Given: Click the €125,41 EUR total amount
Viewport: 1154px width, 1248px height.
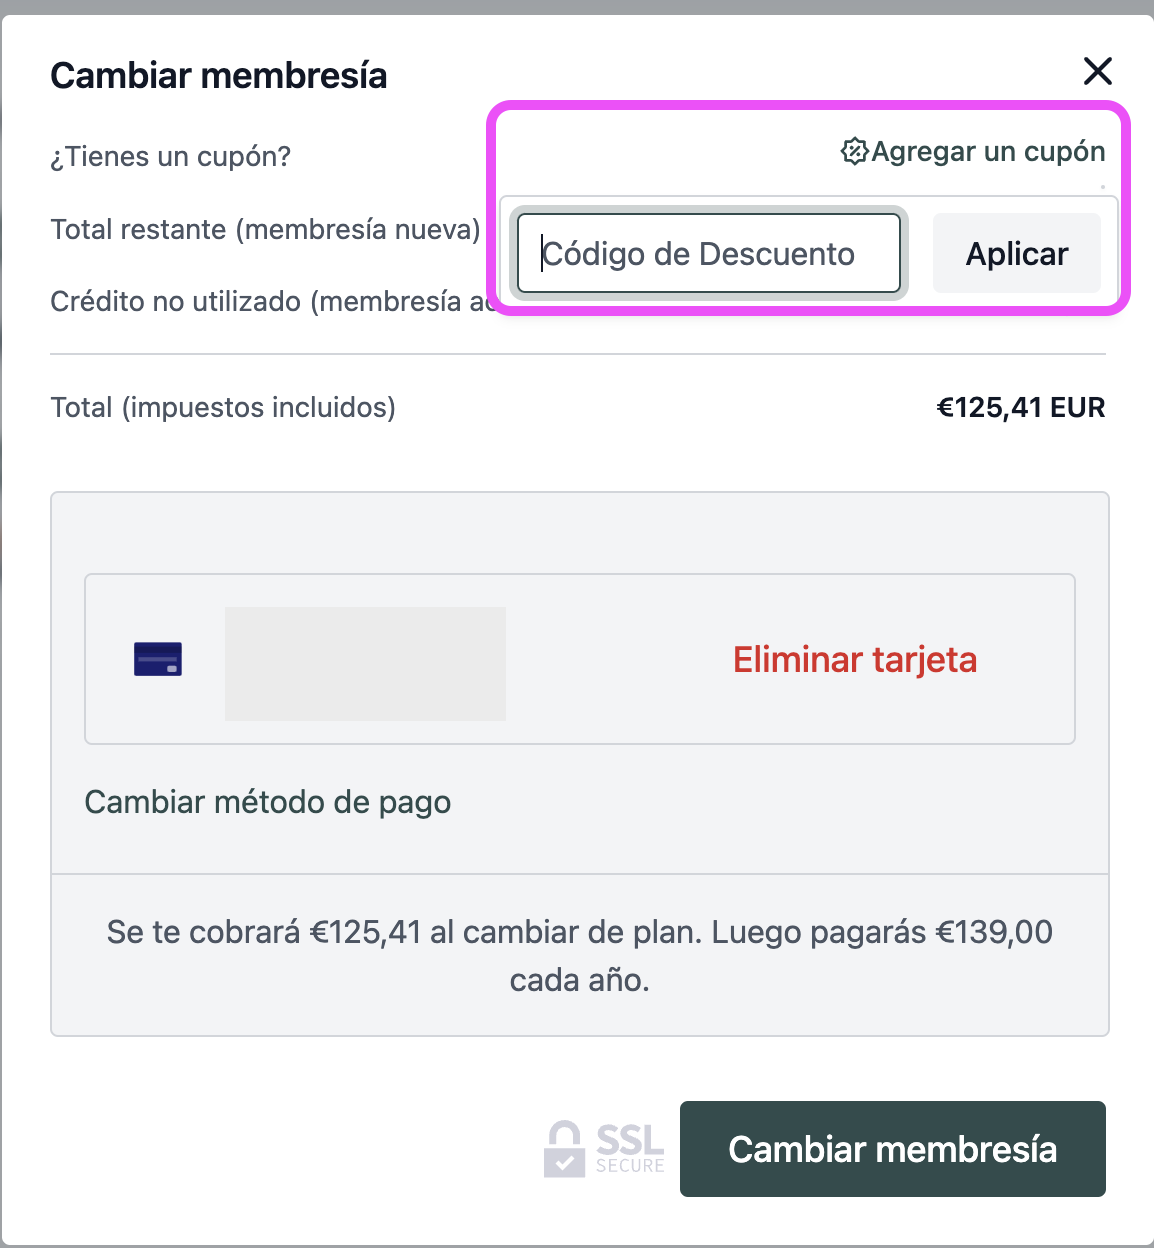Looking at the screenshot, I should click(x=1020, y=408).
